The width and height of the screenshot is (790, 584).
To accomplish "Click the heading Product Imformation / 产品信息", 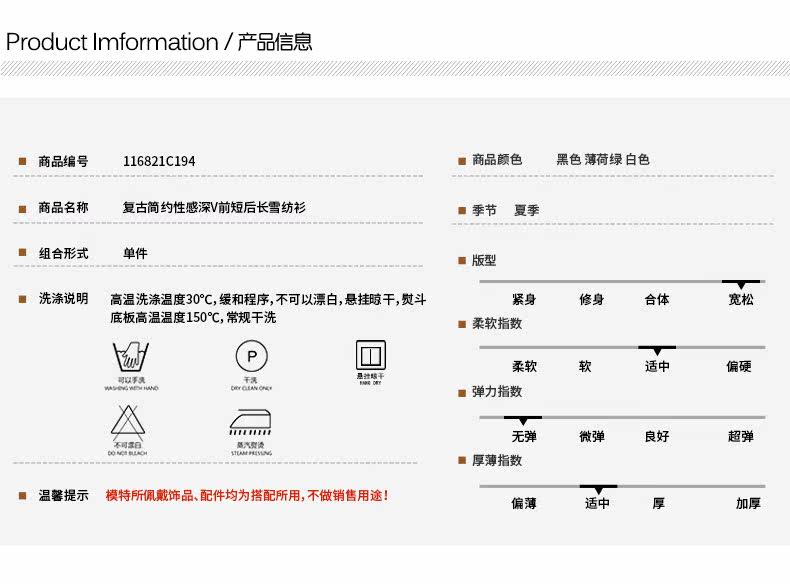I will [x=159, y=42].
